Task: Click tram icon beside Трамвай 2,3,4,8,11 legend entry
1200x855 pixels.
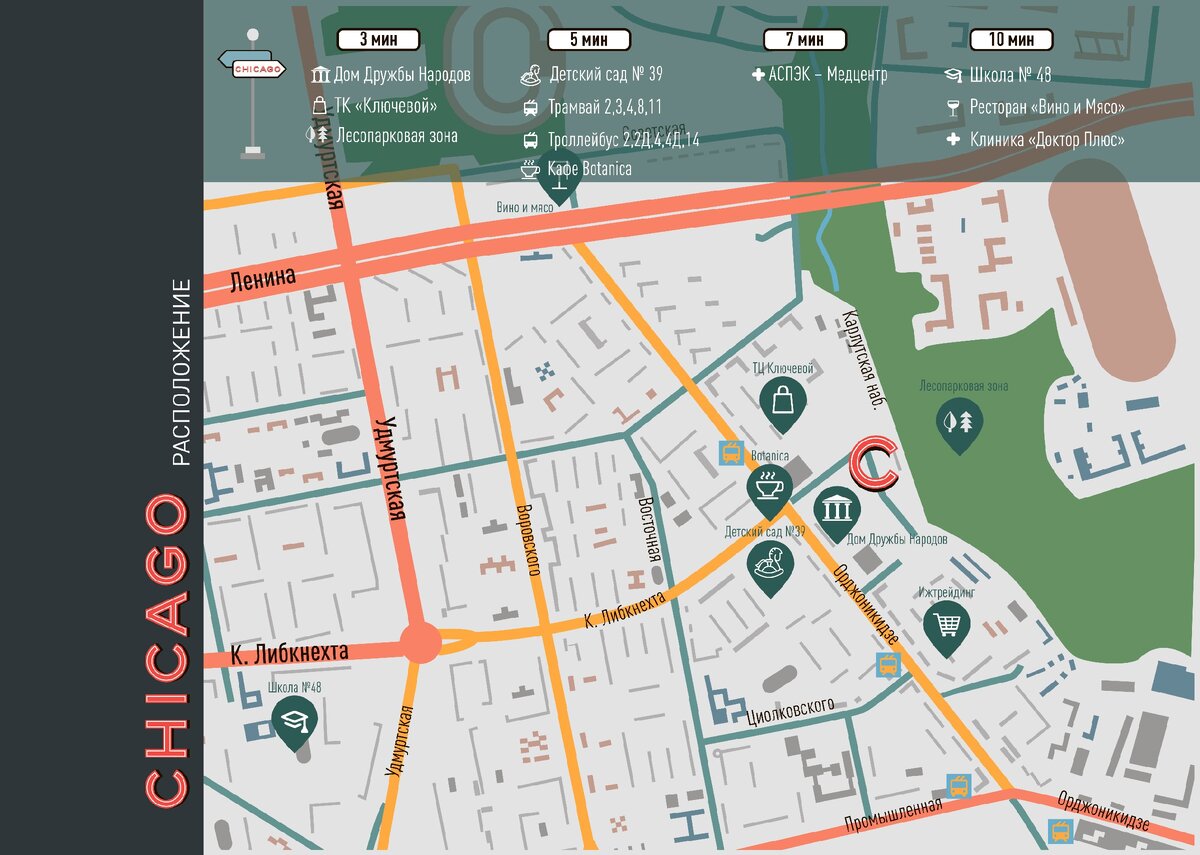Action: point(531,107)
